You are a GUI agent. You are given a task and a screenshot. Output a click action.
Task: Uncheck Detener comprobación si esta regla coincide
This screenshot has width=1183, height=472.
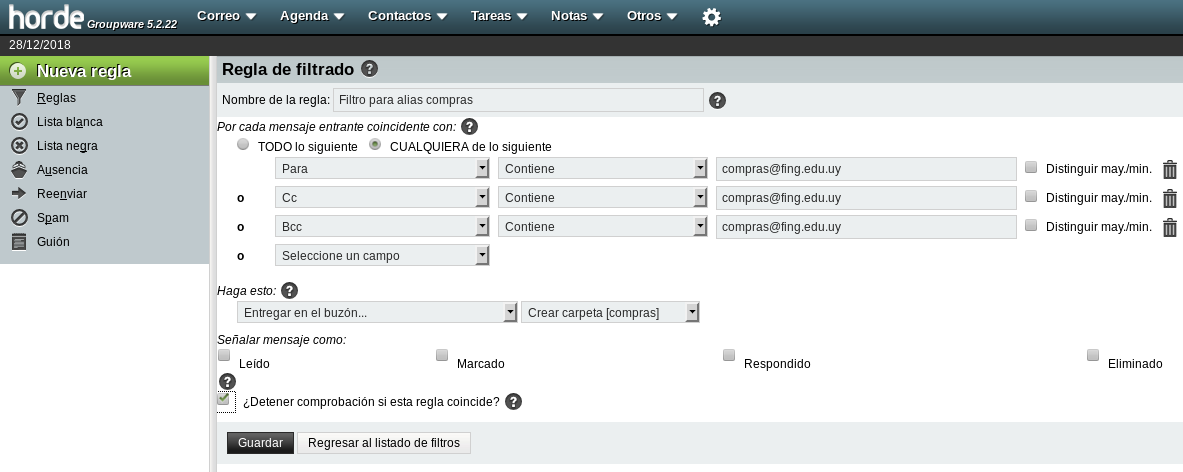[x=224, y=399]
